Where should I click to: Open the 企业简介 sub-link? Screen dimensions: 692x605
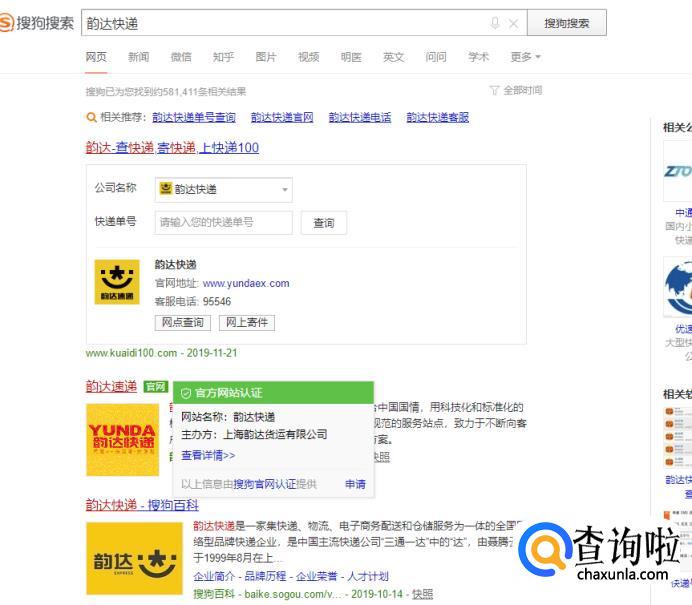tap(214, 576)
